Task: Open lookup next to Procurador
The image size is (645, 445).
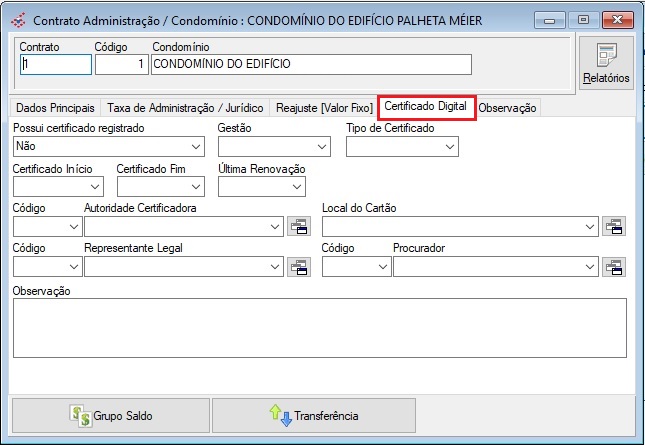Action: pos(614,267)
